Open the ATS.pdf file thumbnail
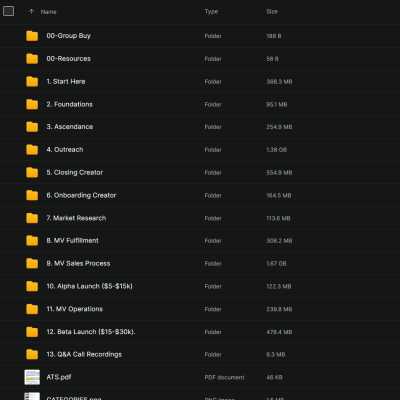400x400 pixels. (x=32, y=377)
